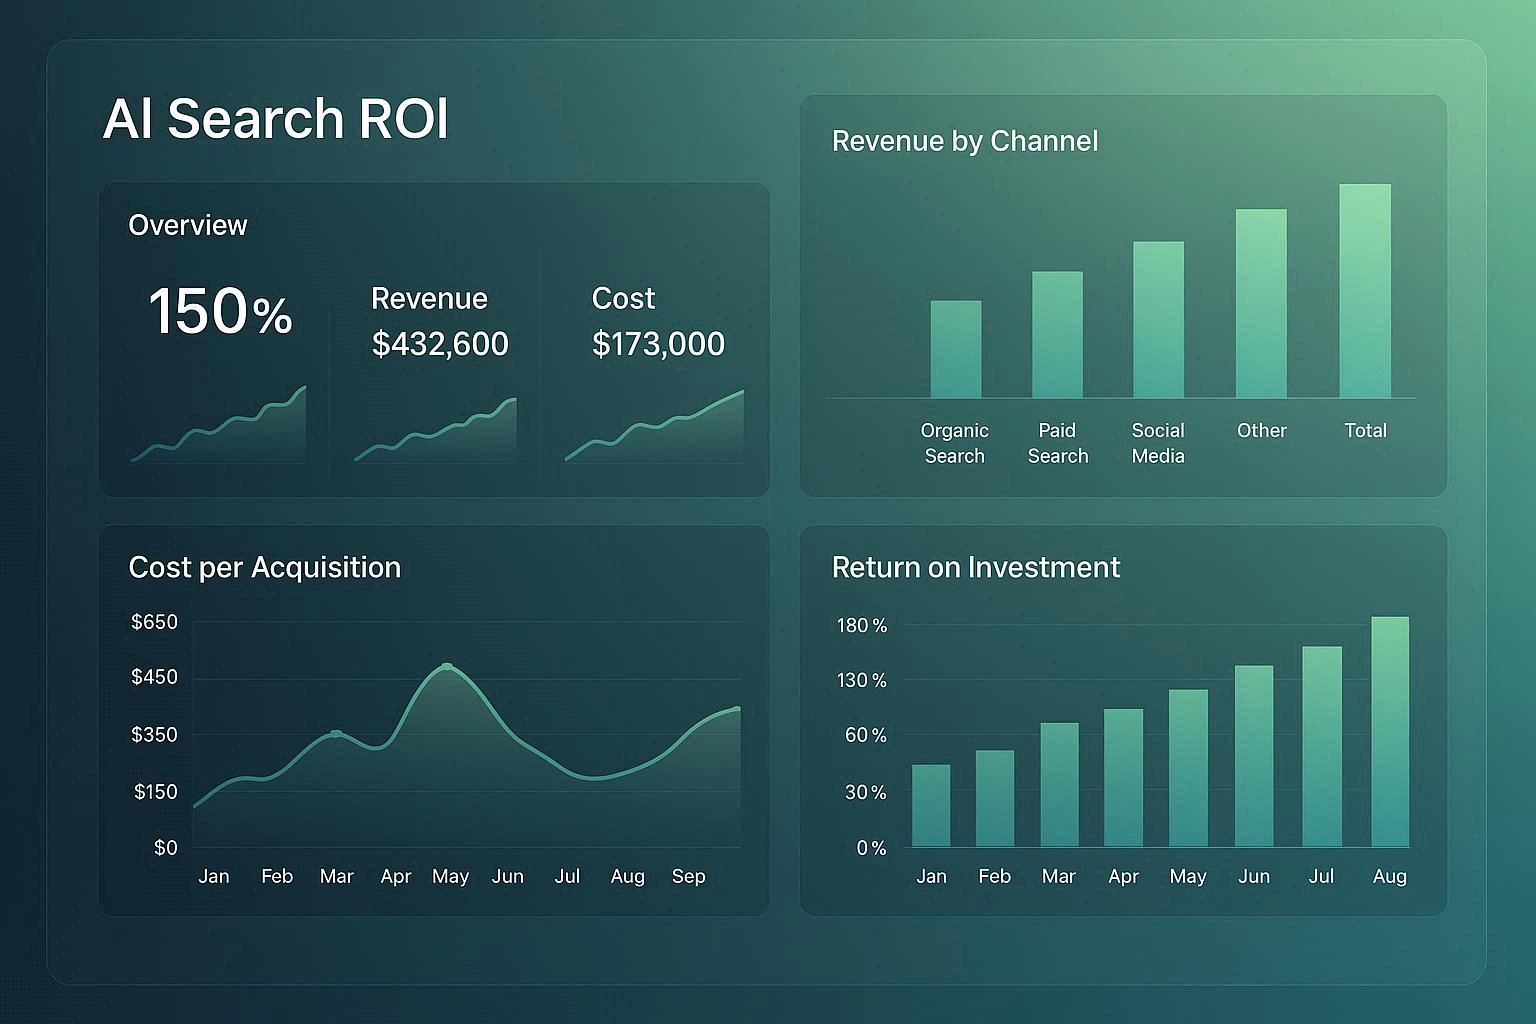Open the Revenue by Channel panel
1536x1024 pixels.
[964, 141]
